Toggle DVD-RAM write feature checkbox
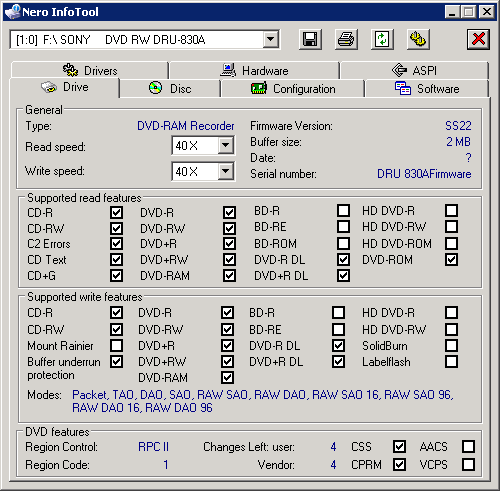Screen dimensions: 500x491 pos(227,377)
